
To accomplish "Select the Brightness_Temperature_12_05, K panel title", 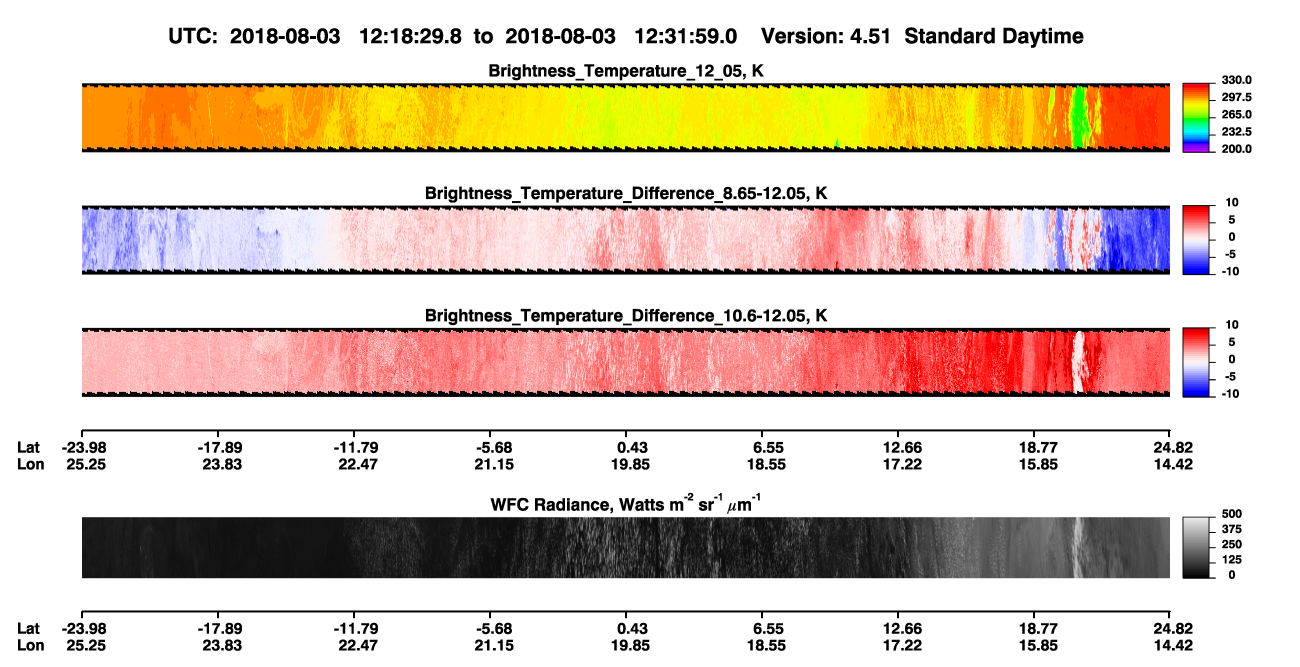I will pos(626,71).
